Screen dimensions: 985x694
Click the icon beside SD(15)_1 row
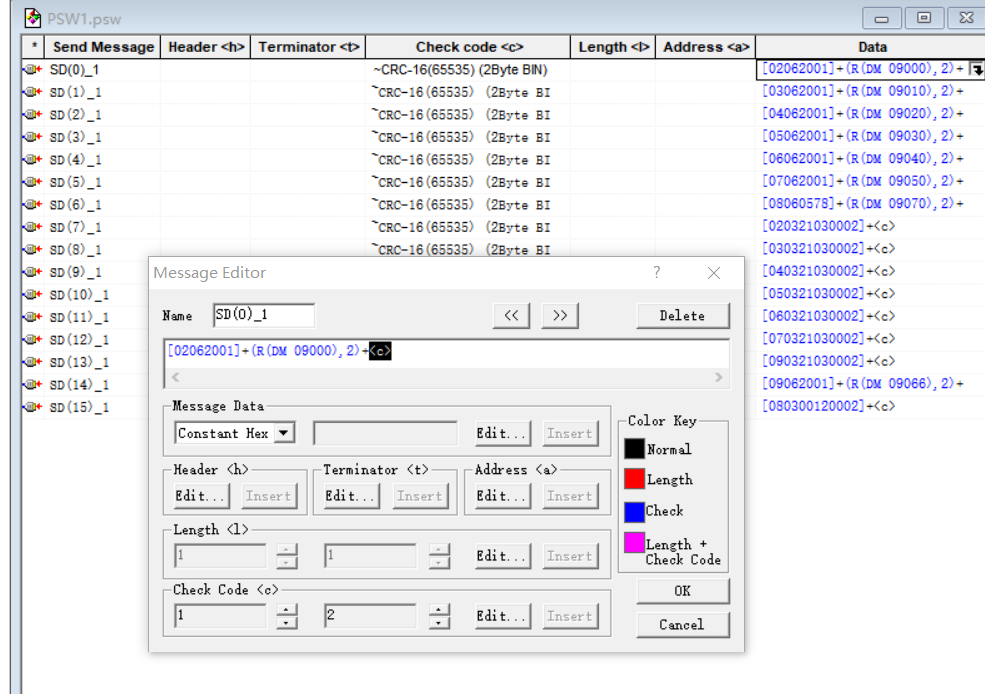(x=33, y=408)
